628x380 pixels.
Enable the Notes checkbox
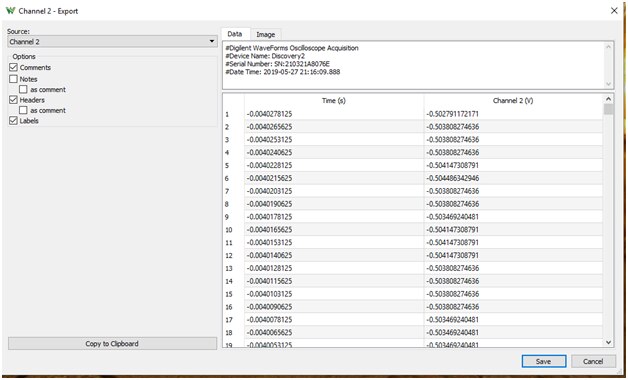(13, 79)
